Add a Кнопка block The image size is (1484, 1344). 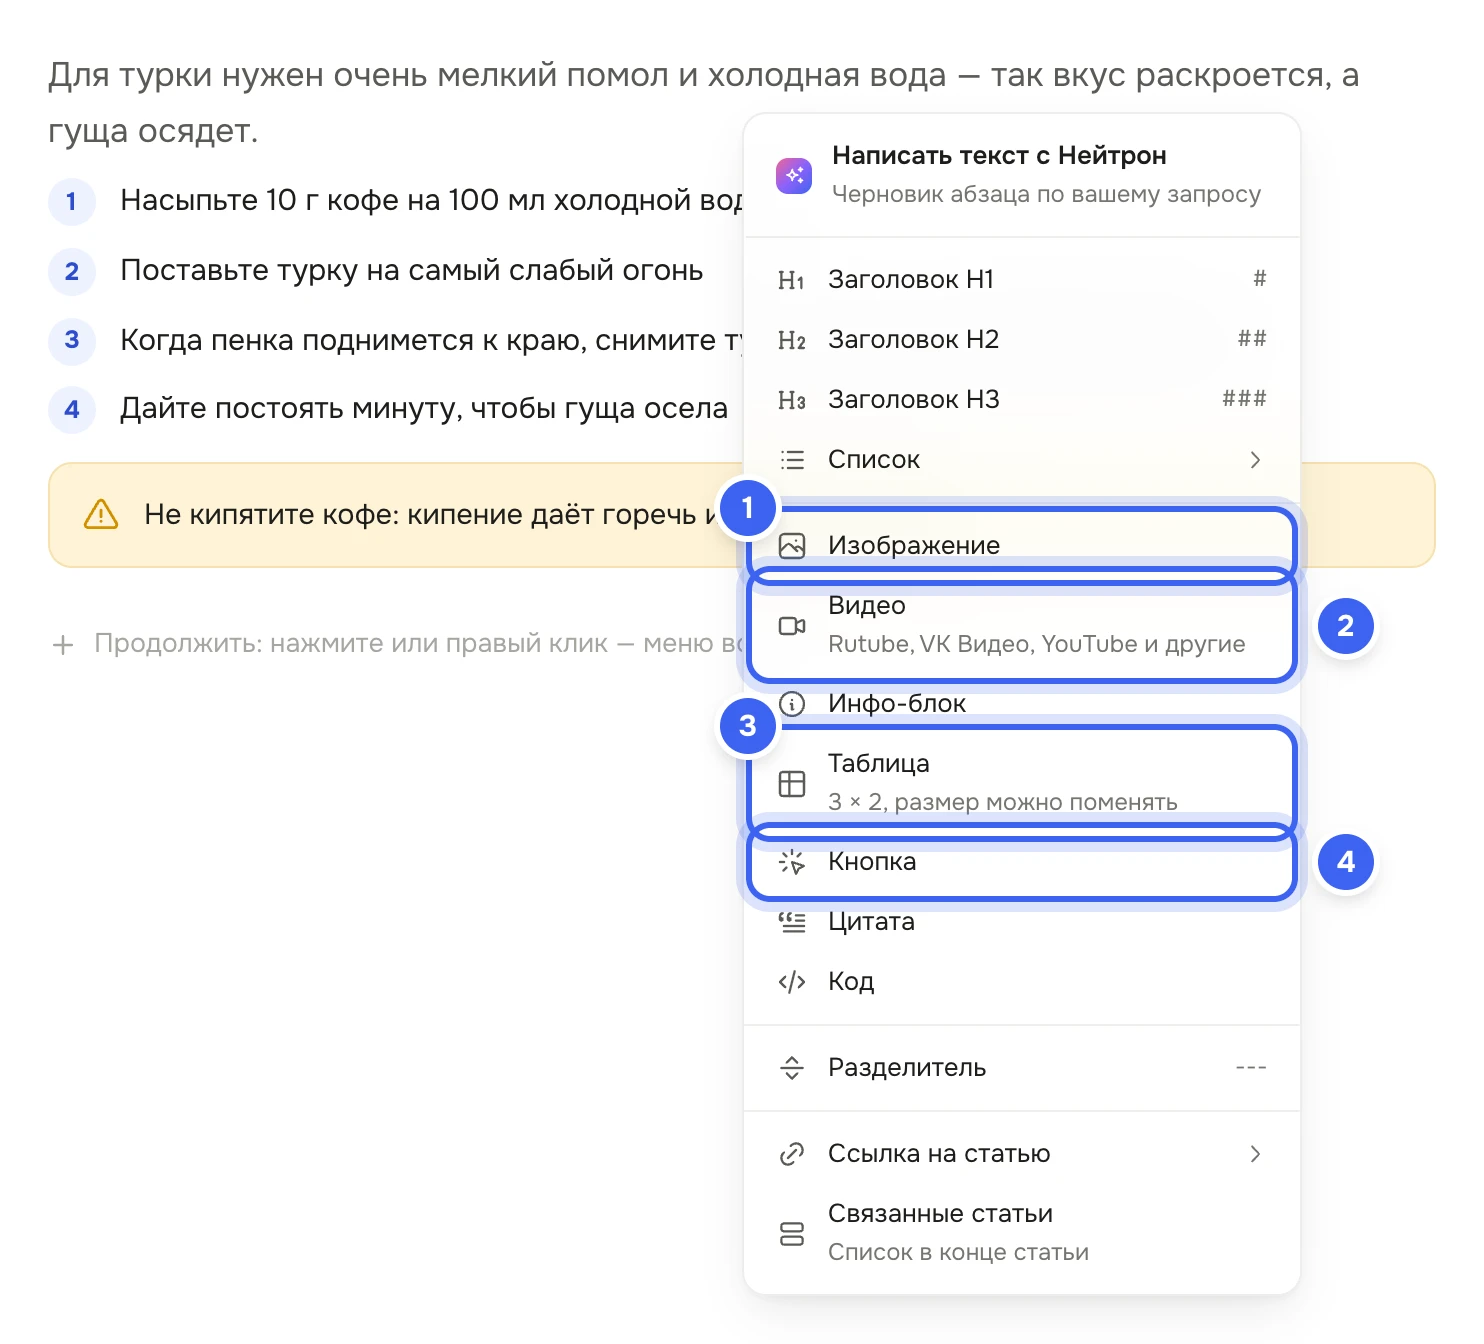[x=1022, y=862]
